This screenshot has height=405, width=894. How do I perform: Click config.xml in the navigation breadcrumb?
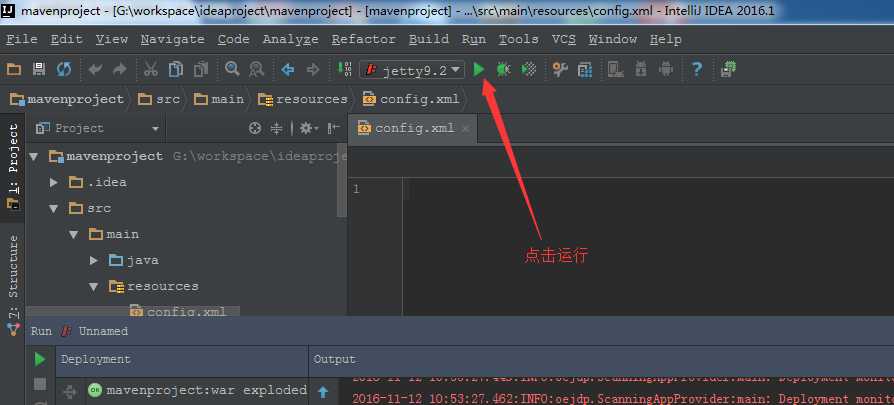411,99
